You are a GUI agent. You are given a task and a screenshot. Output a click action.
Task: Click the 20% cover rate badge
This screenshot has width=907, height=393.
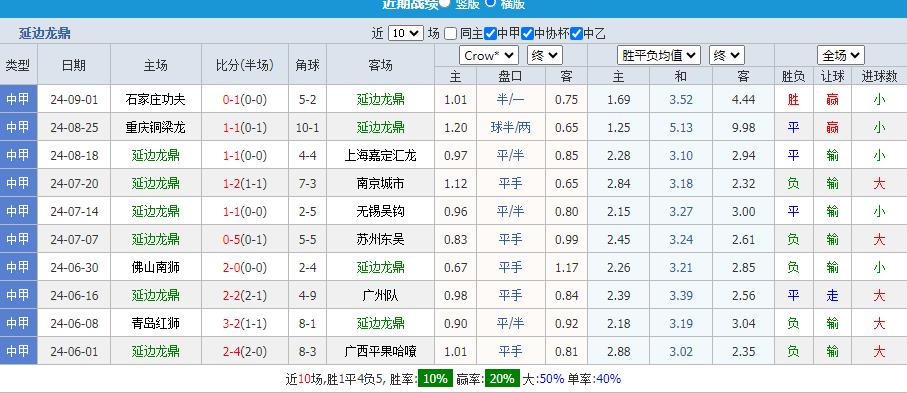[502, 379]
